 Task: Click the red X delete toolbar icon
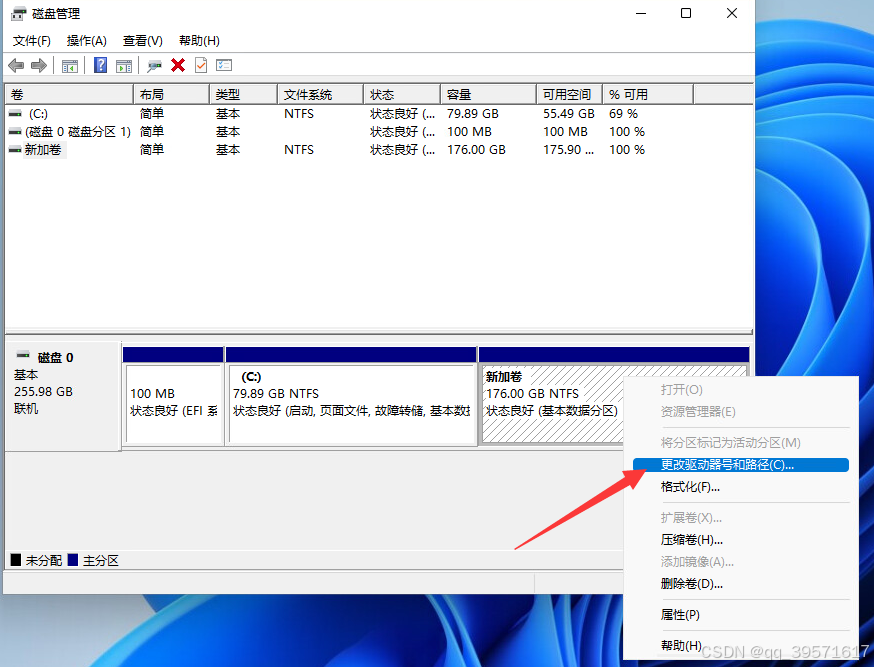click(178, 65)
